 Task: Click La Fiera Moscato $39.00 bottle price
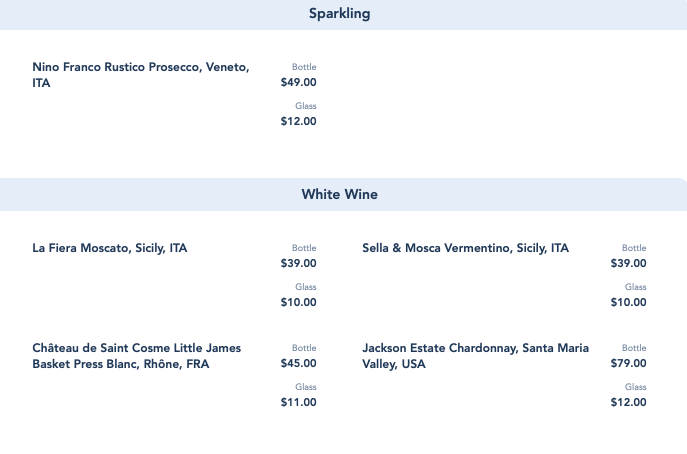tap(298, 264)
